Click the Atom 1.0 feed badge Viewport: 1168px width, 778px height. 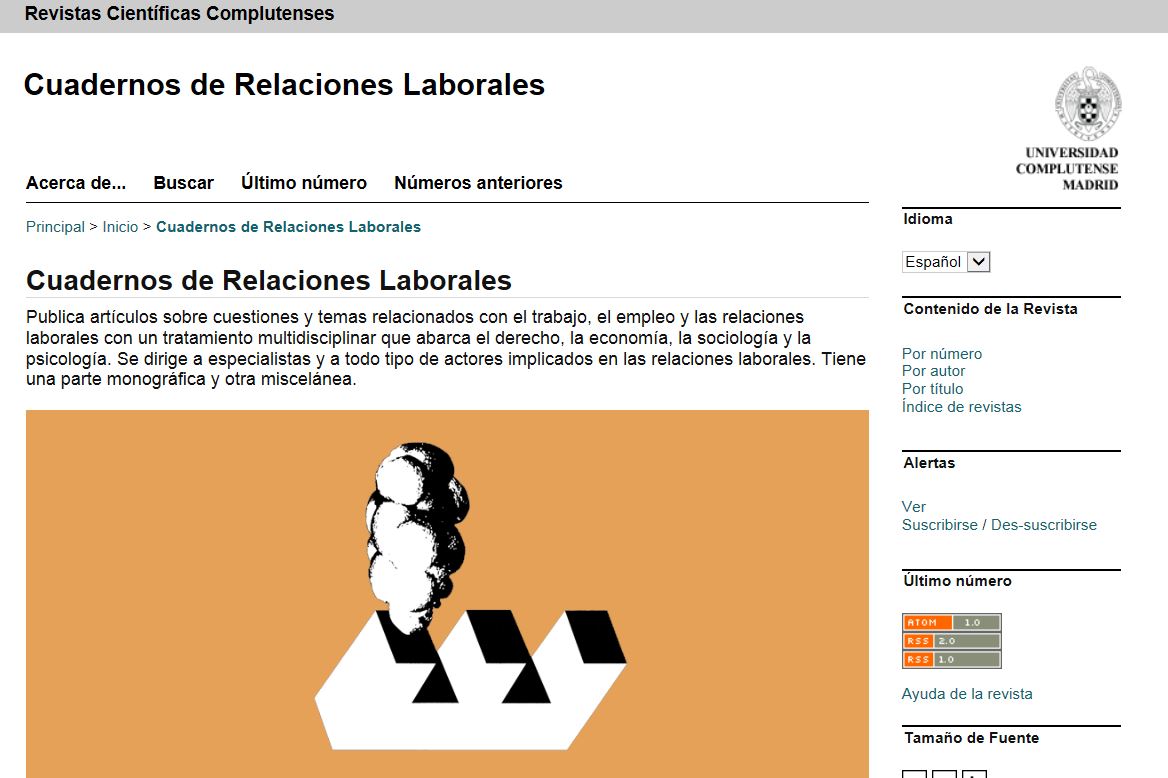point(951,622)
